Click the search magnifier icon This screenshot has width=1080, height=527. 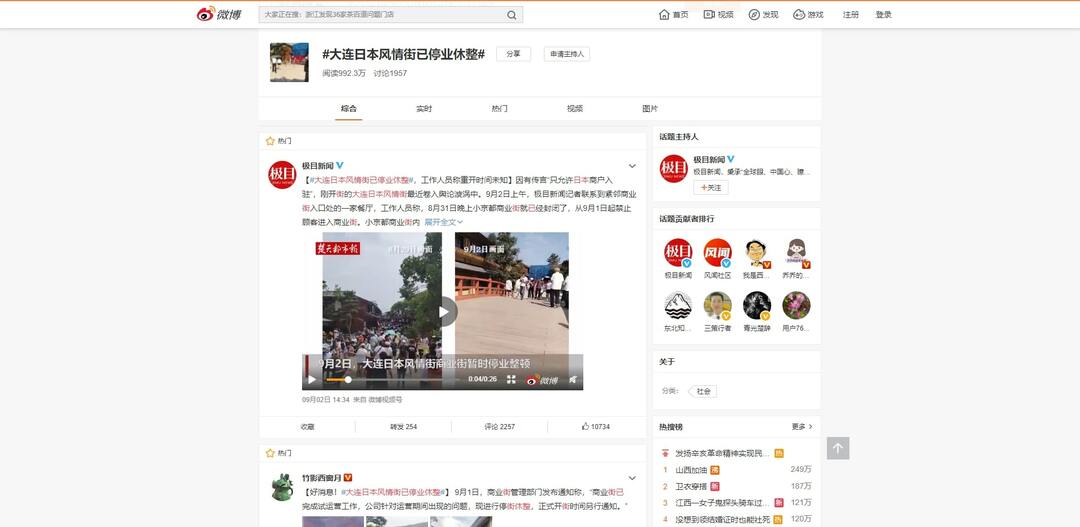512,15
